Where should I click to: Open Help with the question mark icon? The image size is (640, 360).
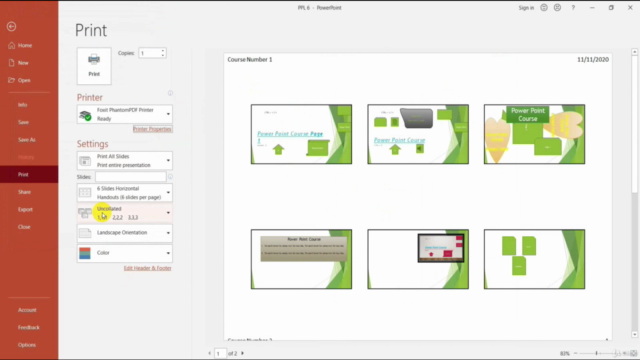click(573, 8)
